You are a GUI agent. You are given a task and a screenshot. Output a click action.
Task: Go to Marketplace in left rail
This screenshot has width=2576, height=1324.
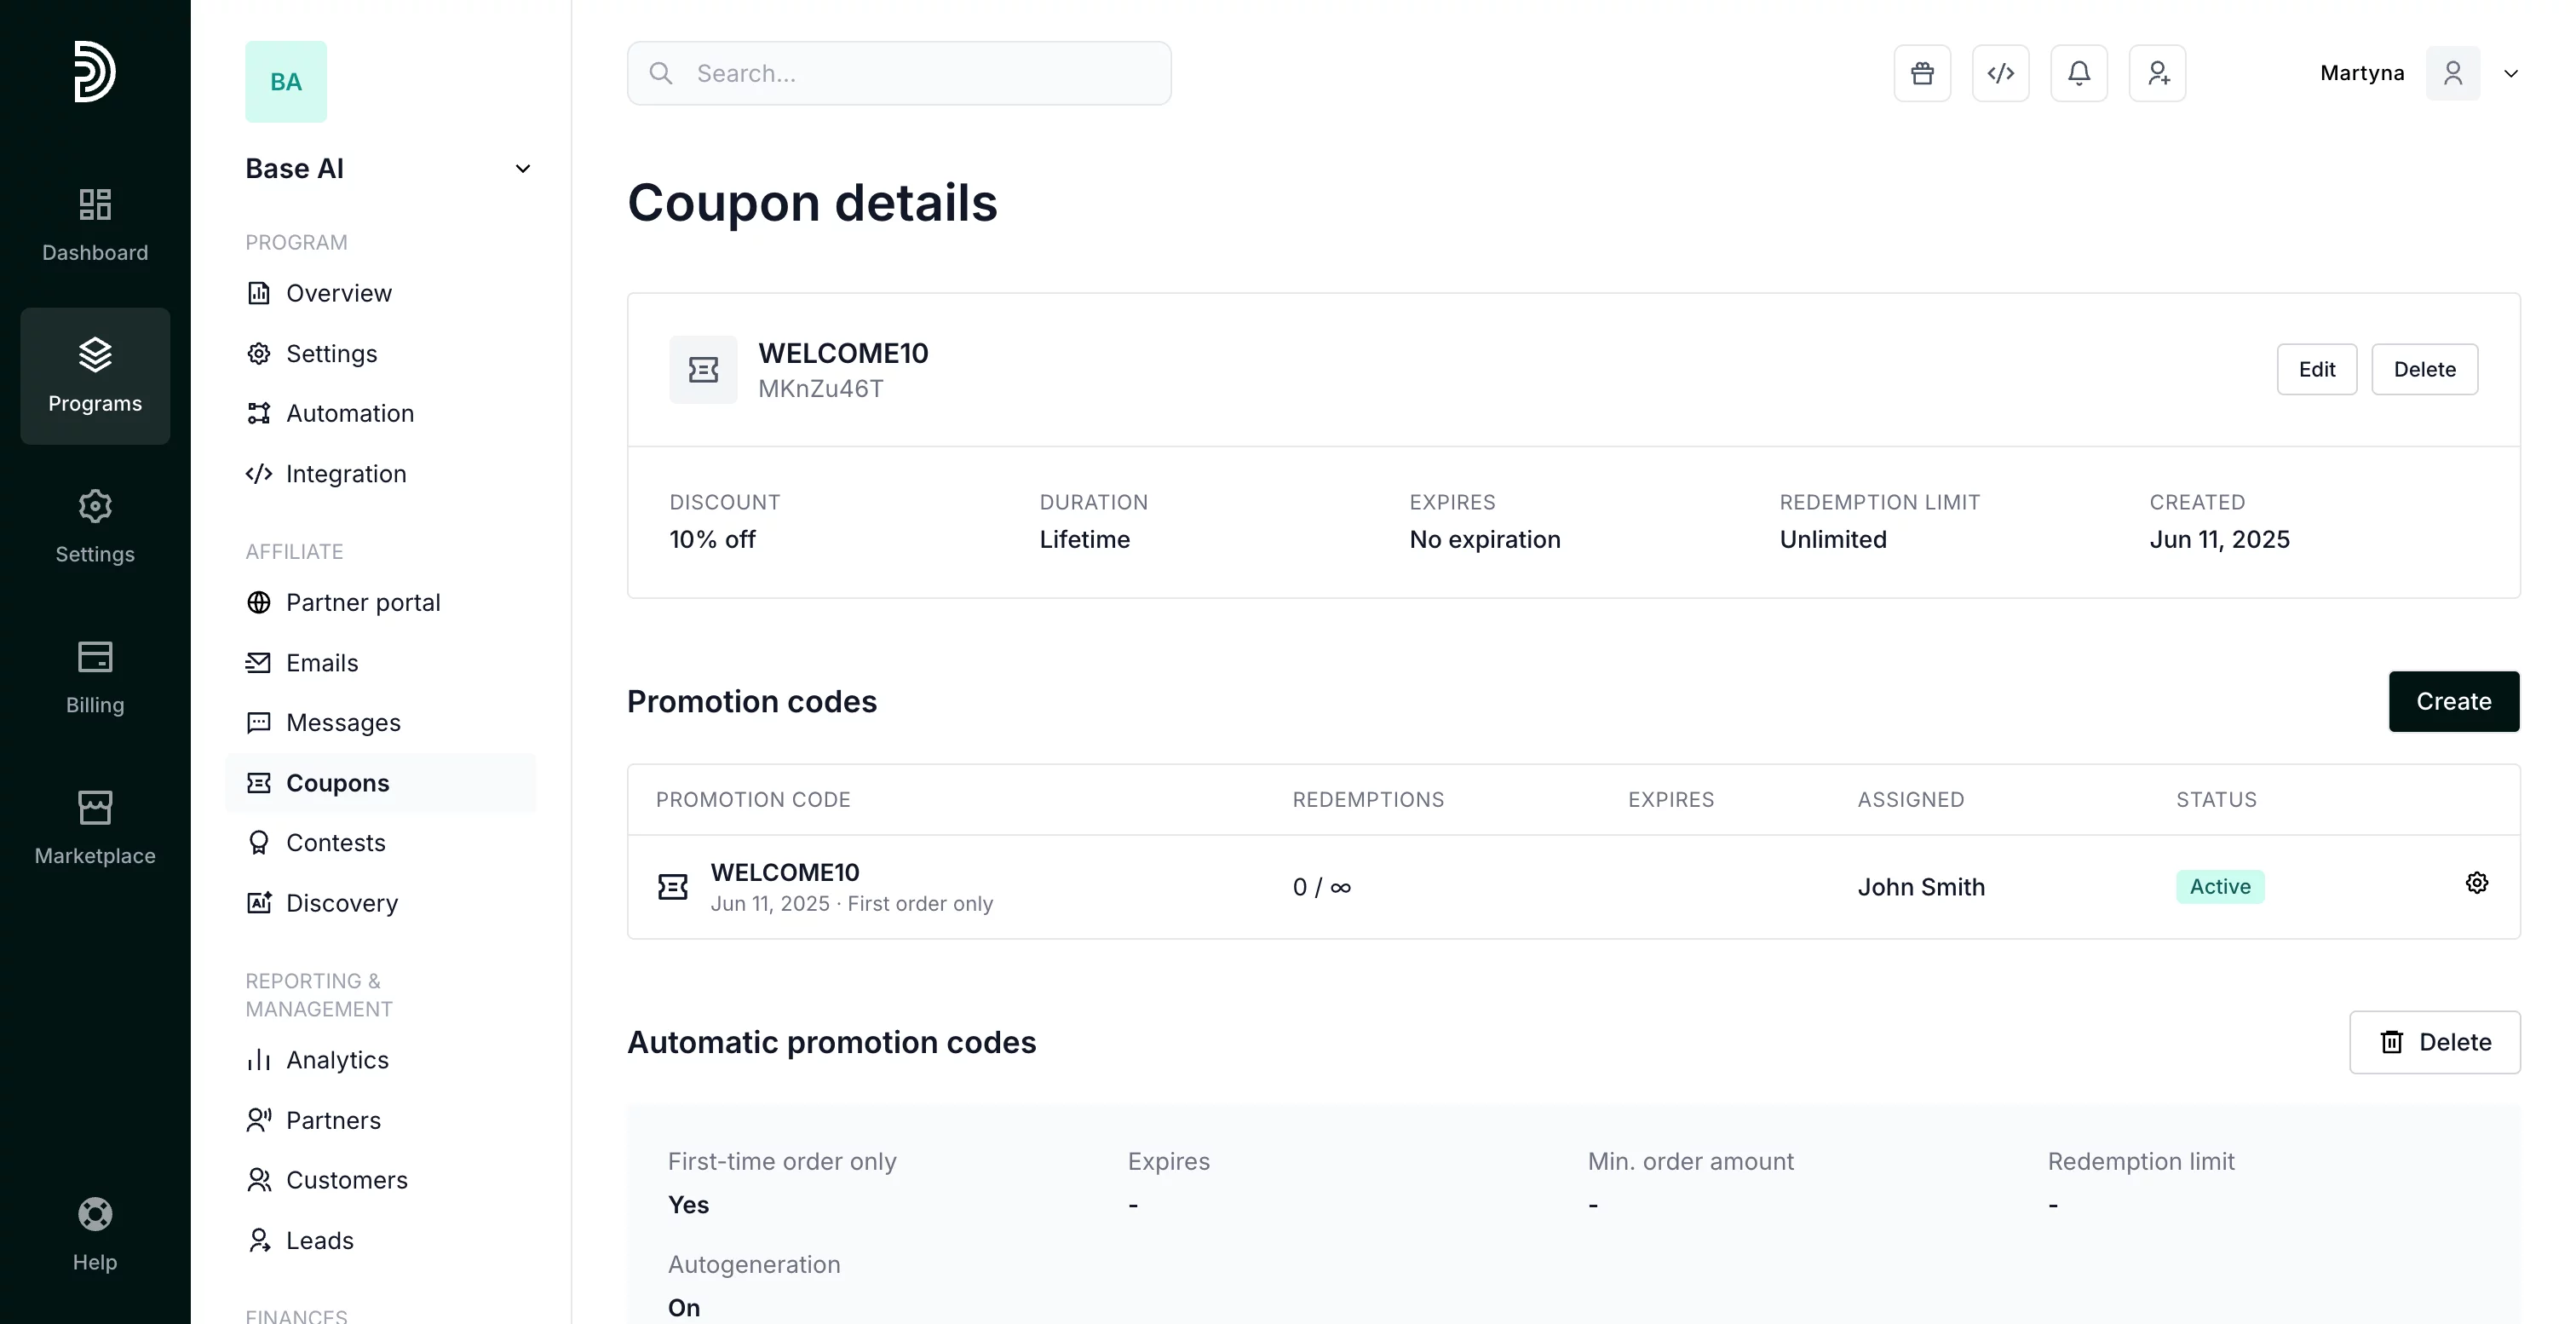[x=95, y=827]
